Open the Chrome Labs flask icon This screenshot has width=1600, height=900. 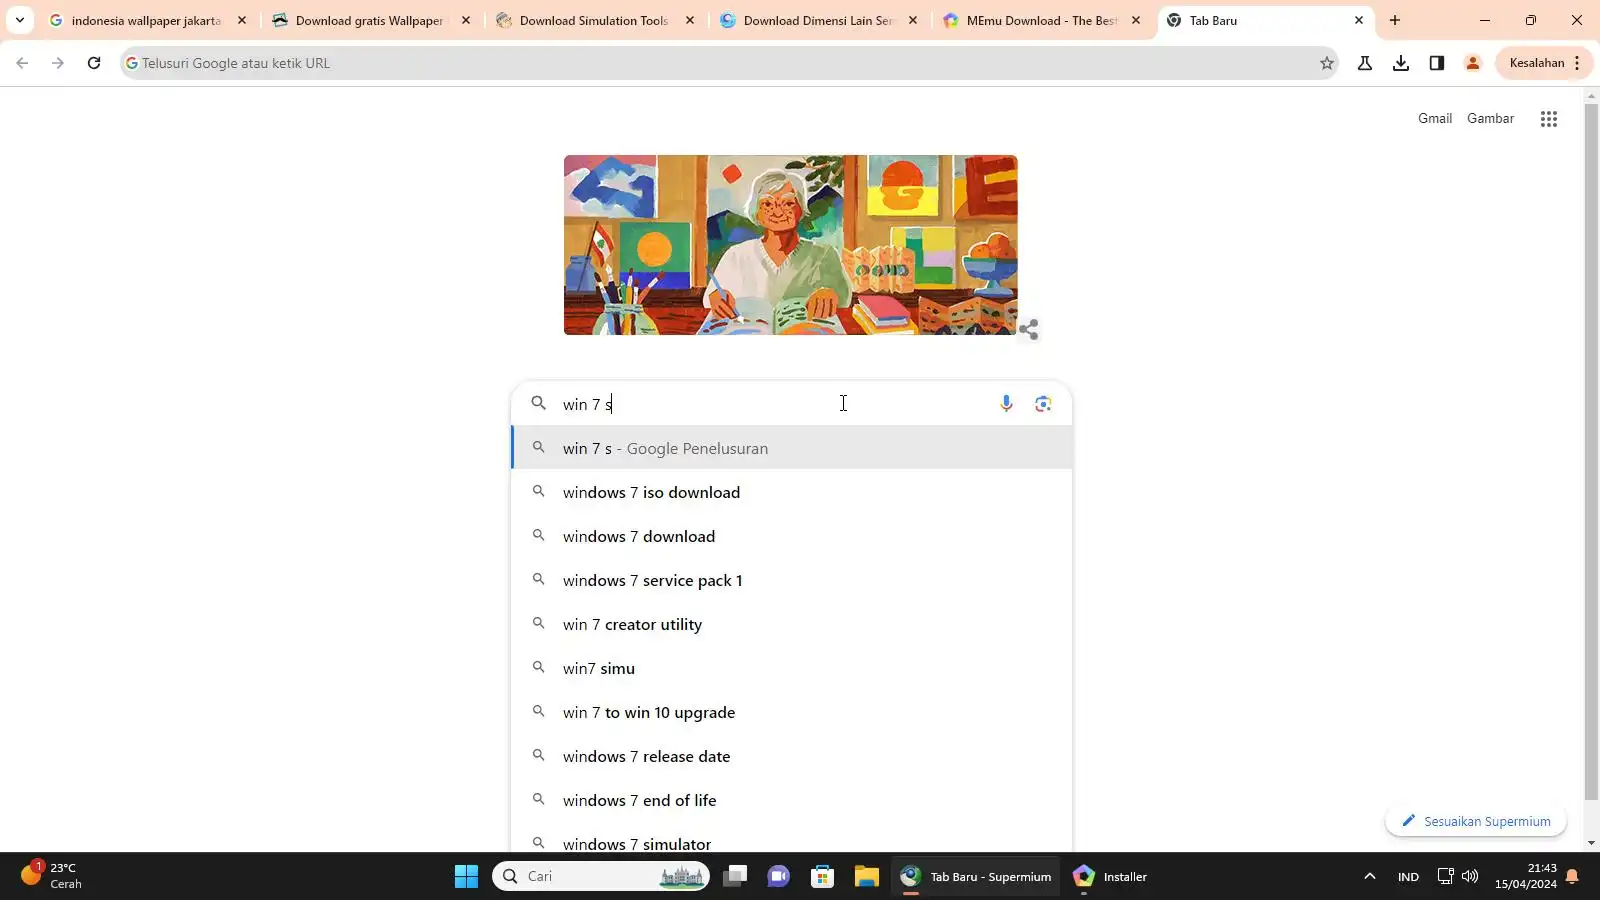click(1365, 63)
